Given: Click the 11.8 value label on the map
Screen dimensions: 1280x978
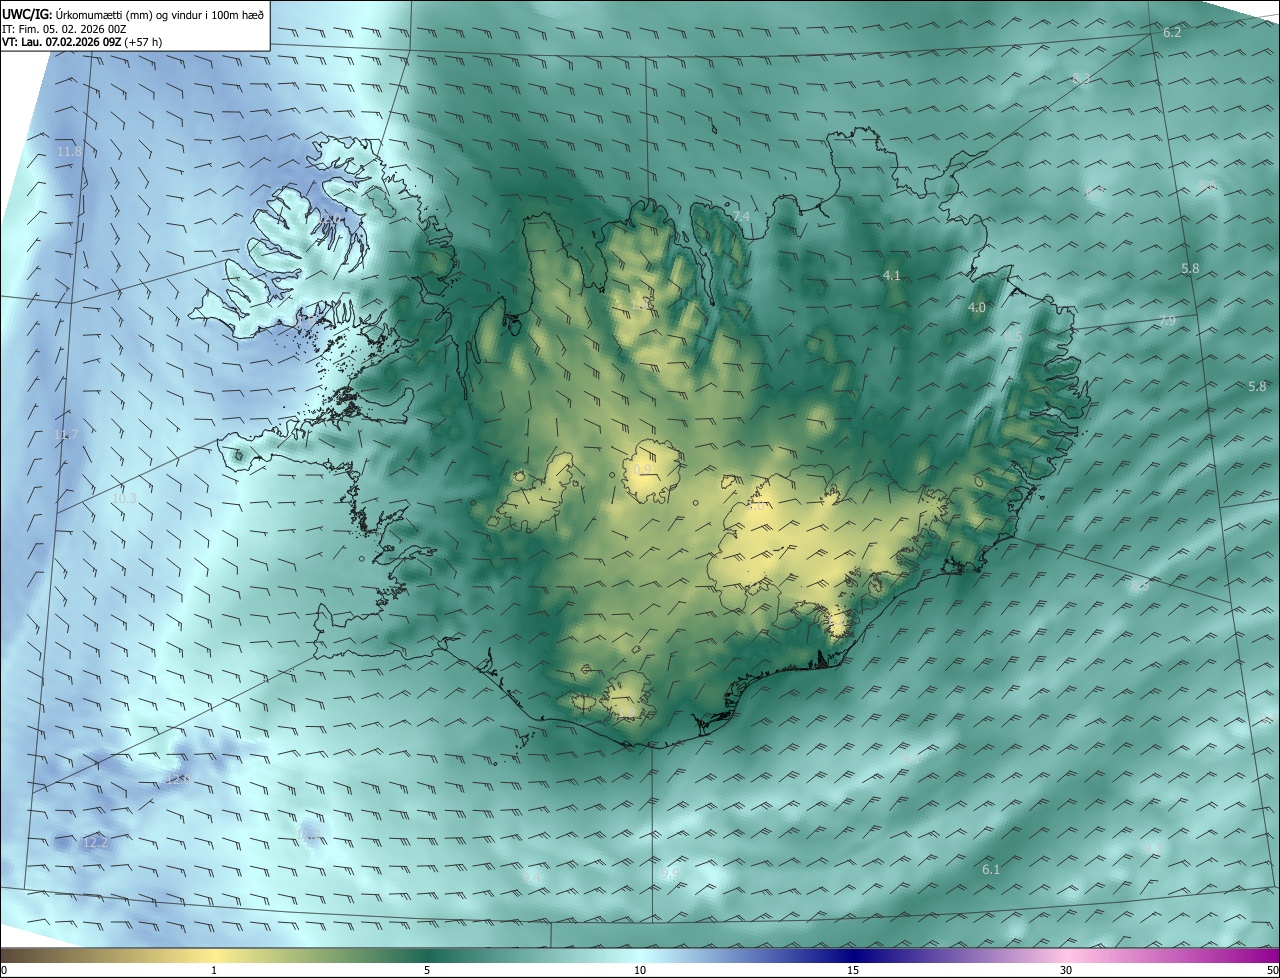Looking at the screenshot, I should [69, 151].
